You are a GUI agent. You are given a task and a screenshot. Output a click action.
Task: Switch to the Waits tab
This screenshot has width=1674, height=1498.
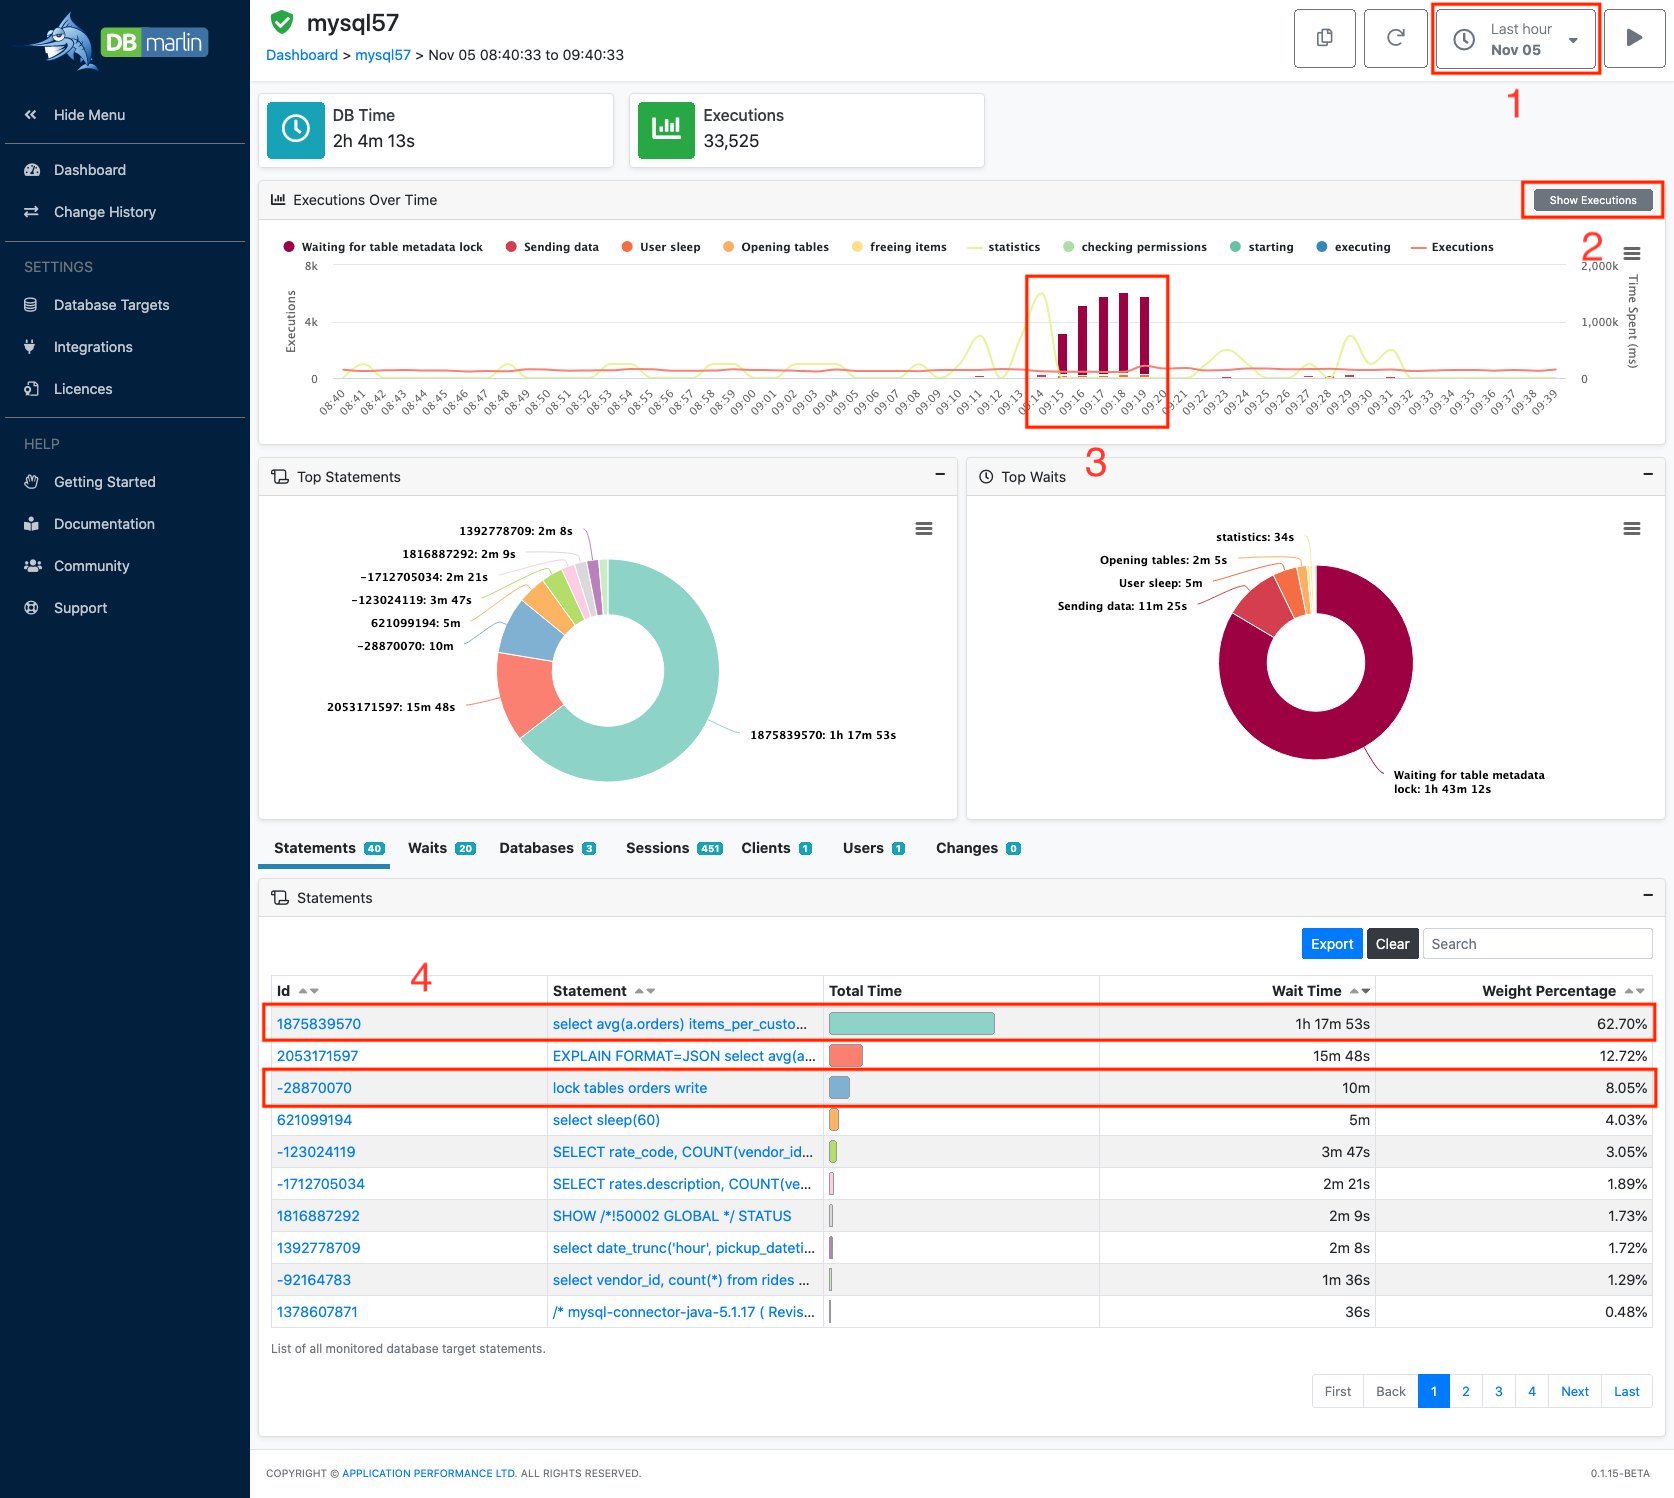[441, 848]
